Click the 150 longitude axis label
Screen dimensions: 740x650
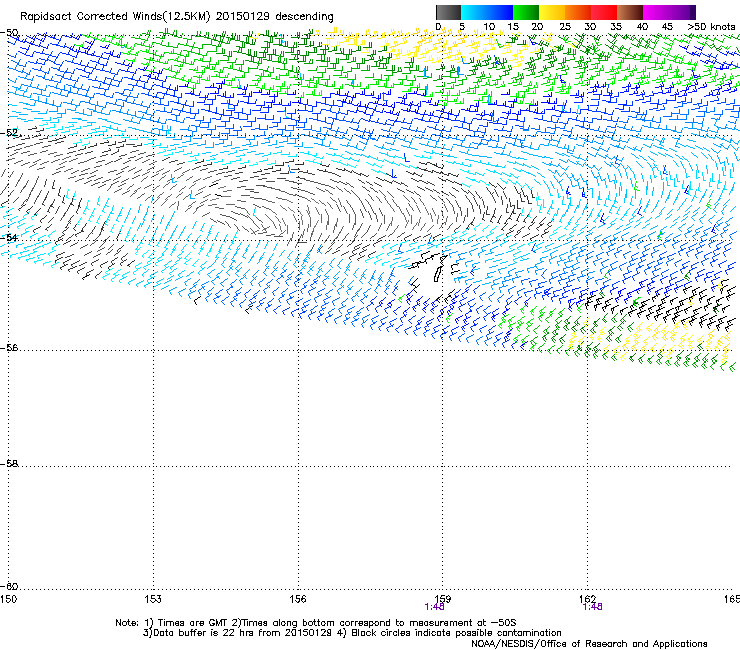[8, 599]
